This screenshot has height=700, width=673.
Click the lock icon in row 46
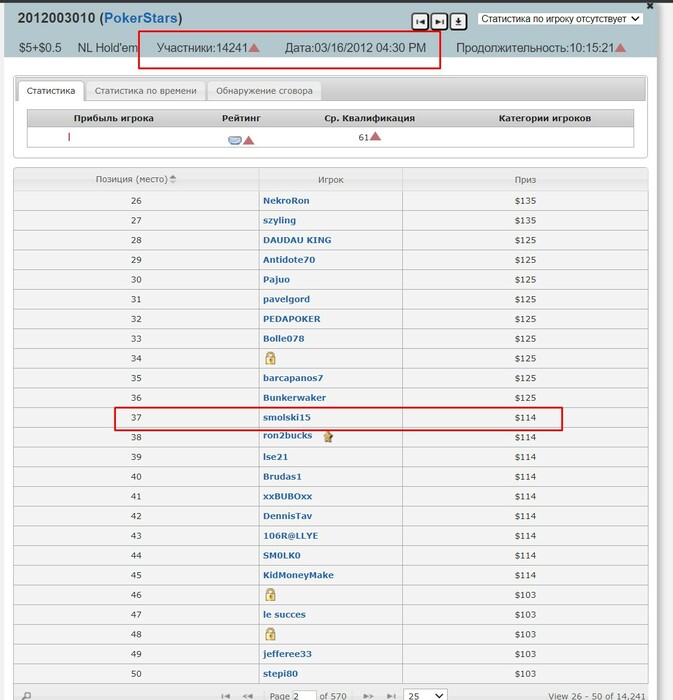click(270, 595)
